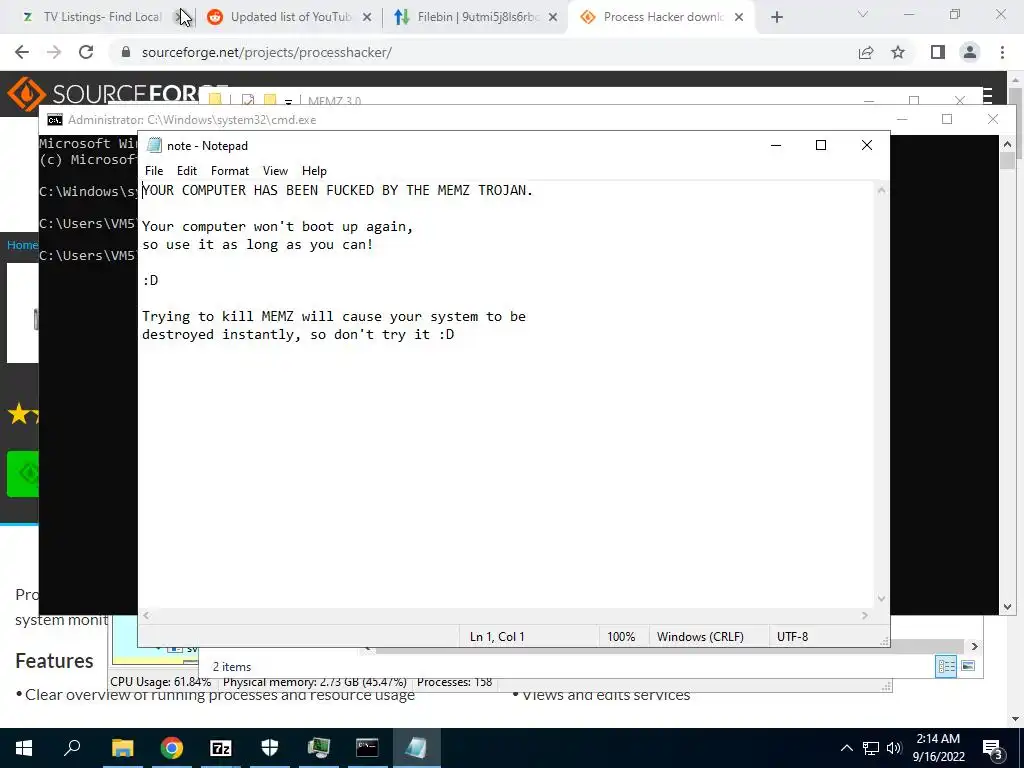Show hidden system tray icons
Screen dimensions: 1024x768
[846, 748]
